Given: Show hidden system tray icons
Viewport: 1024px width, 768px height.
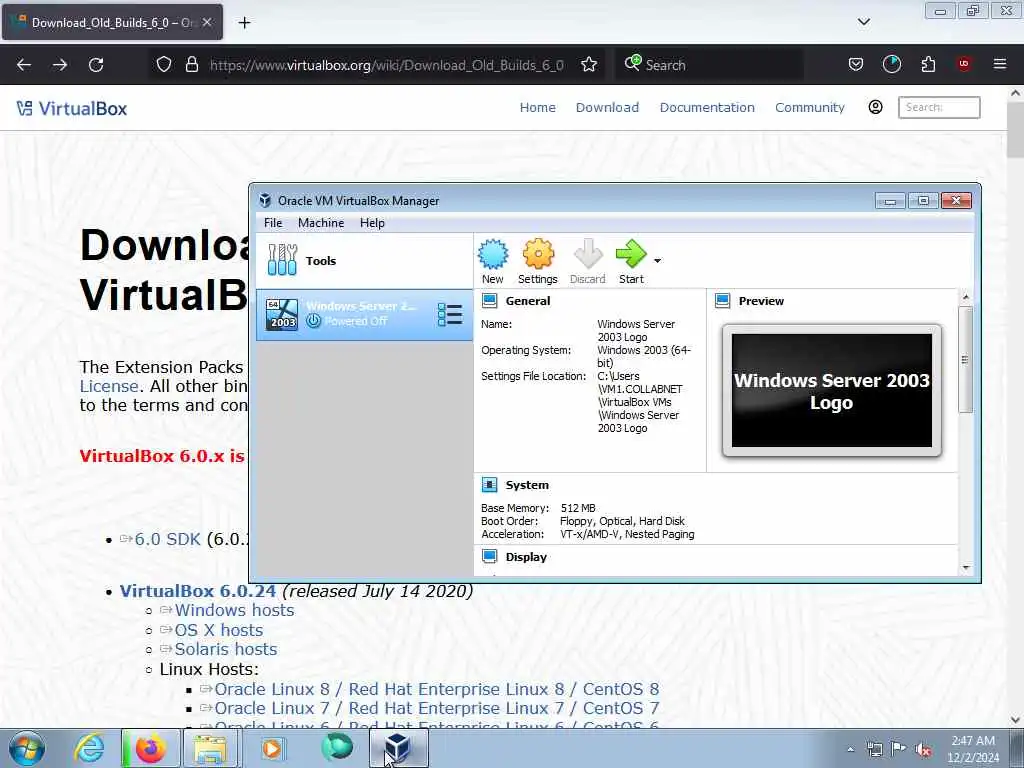Looking at the screenshot, I should 850,749.
